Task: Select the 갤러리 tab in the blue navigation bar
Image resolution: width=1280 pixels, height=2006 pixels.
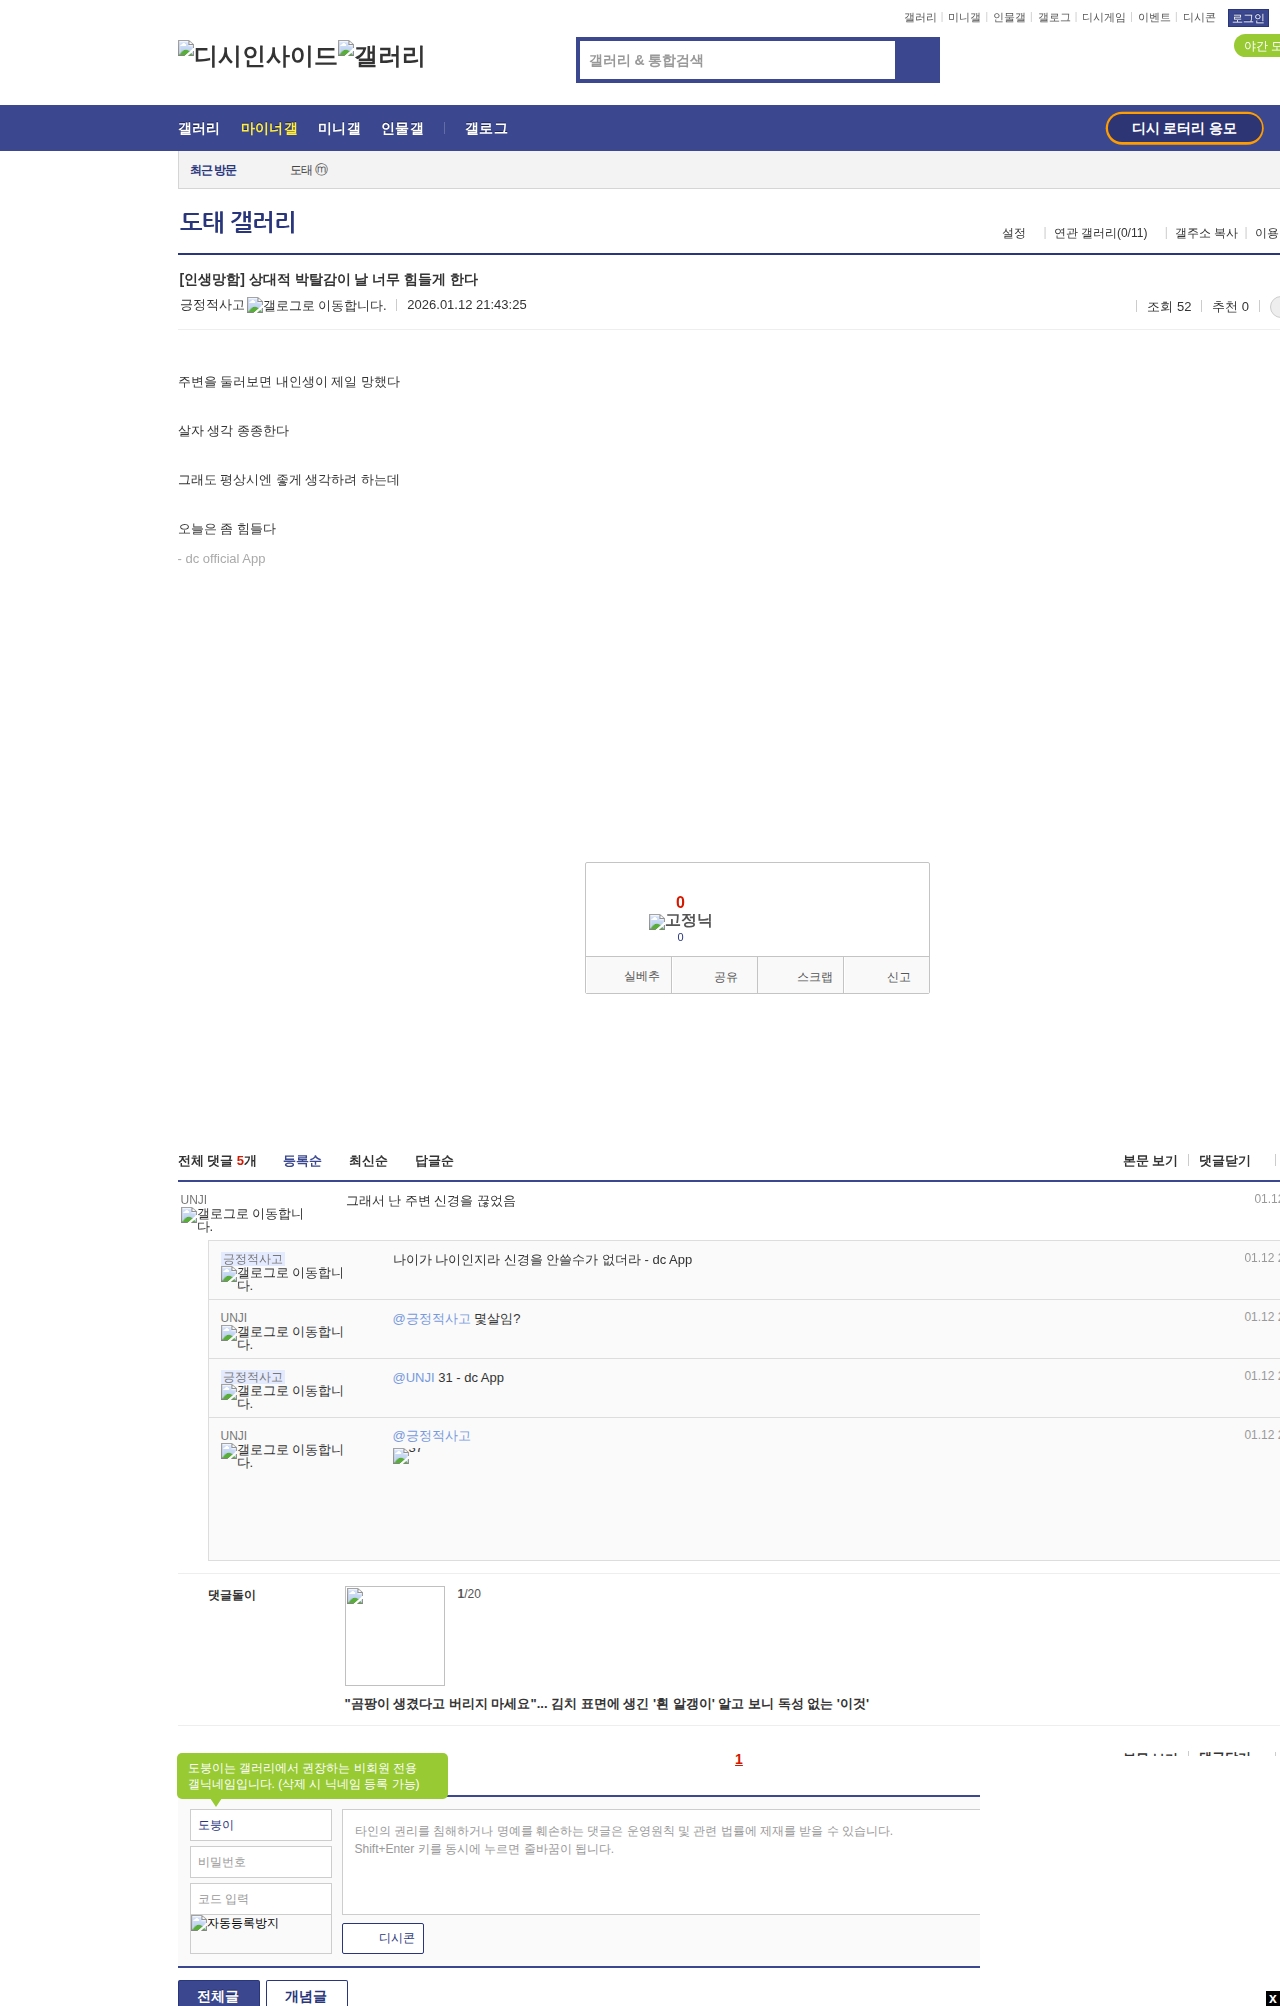Action: [199, 129]
